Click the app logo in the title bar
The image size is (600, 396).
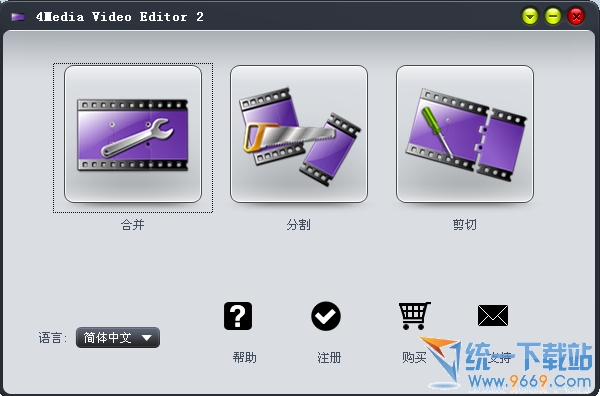pos(18,17)
